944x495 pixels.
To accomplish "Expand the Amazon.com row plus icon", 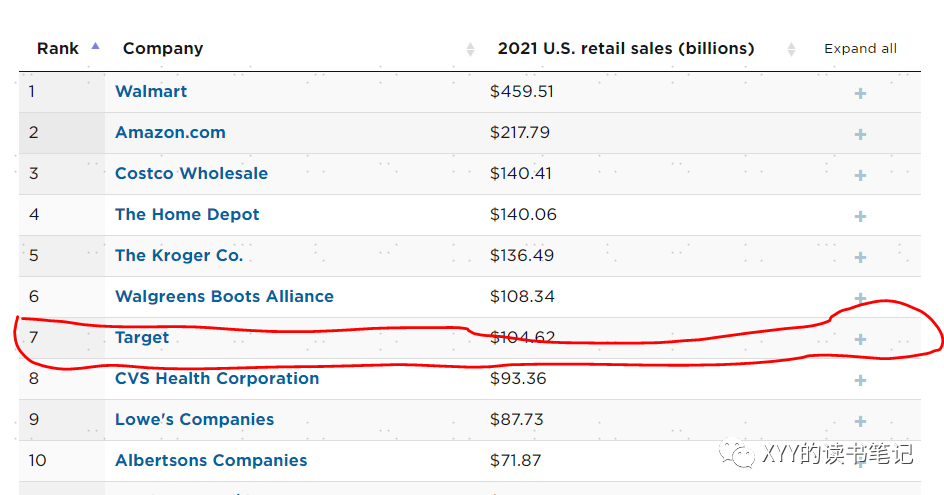I will click(x=860, y=134).
